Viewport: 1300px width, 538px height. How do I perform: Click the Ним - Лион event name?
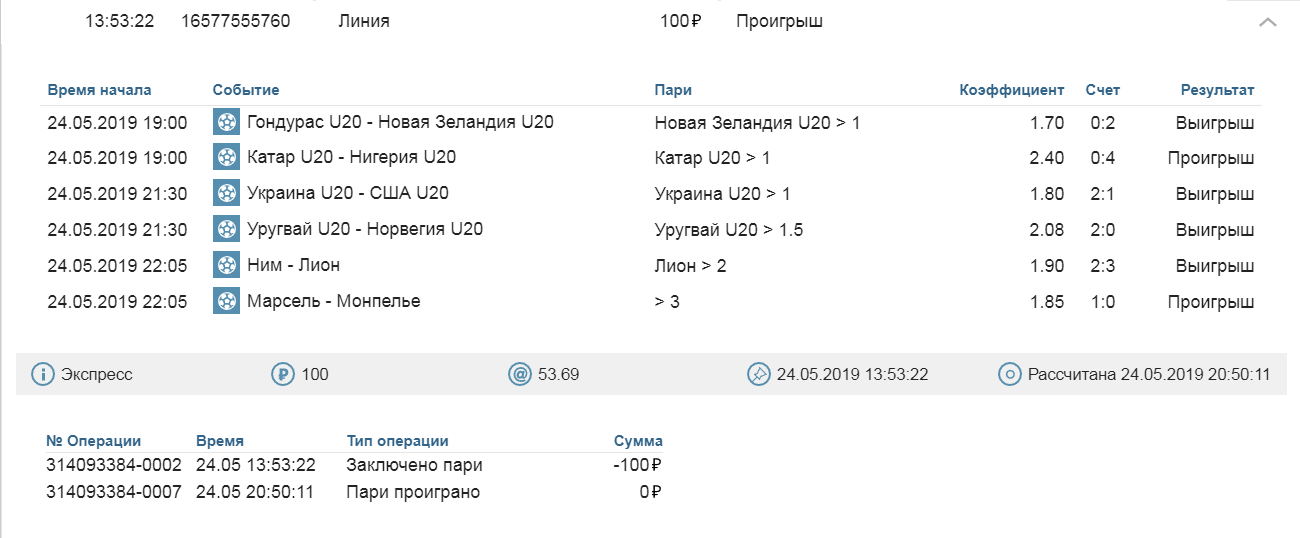[x=293, y=265]
